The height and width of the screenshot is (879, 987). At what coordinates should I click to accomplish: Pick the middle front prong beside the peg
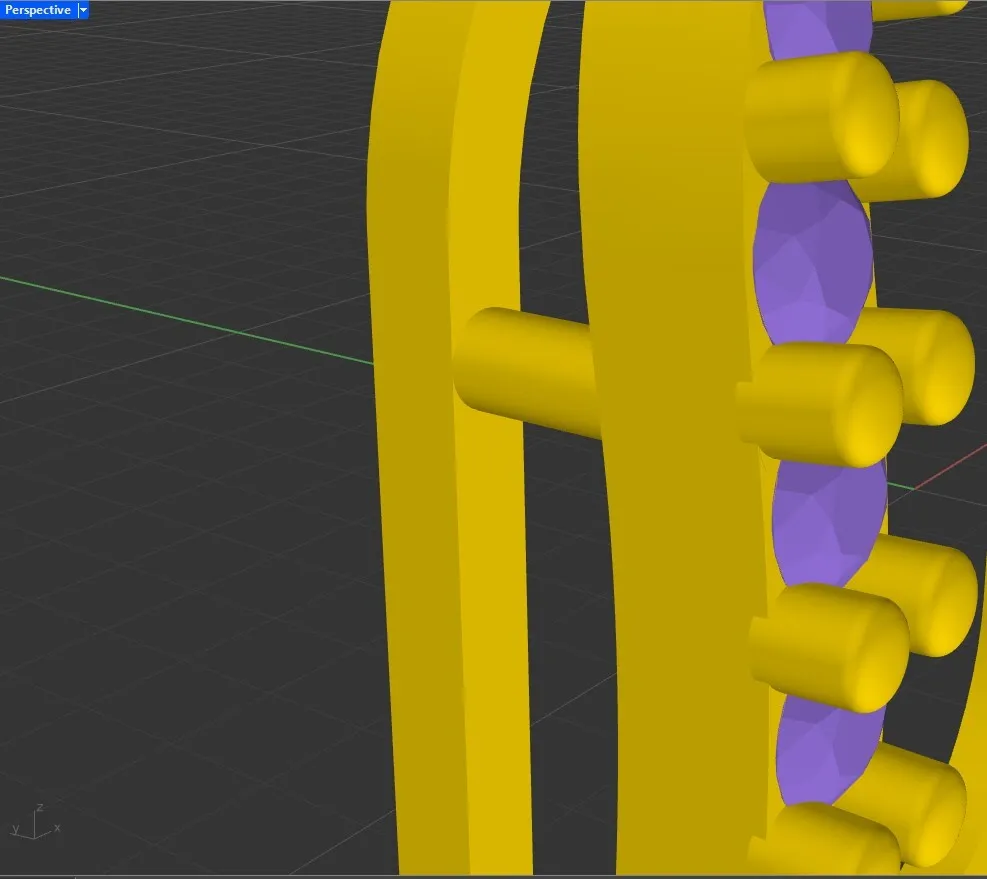click(825, 405)
